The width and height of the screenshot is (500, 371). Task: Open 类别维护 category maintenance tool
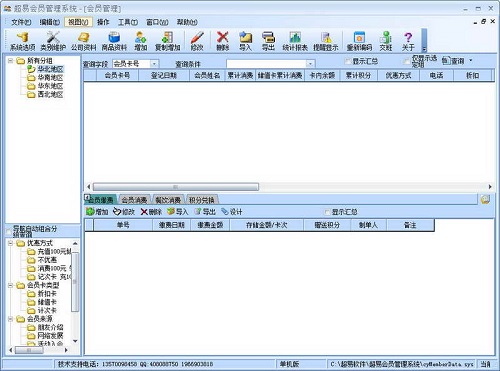coord(53,41)
